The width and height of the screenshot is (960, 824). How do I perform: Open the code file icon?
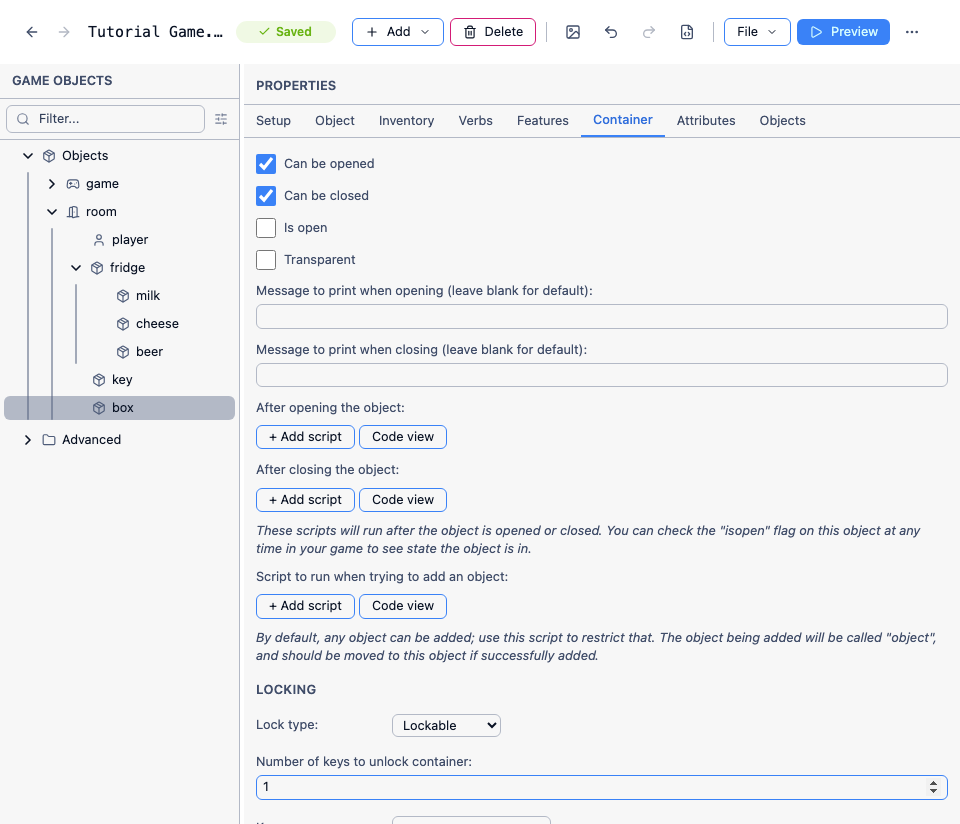tap(687, 32)
